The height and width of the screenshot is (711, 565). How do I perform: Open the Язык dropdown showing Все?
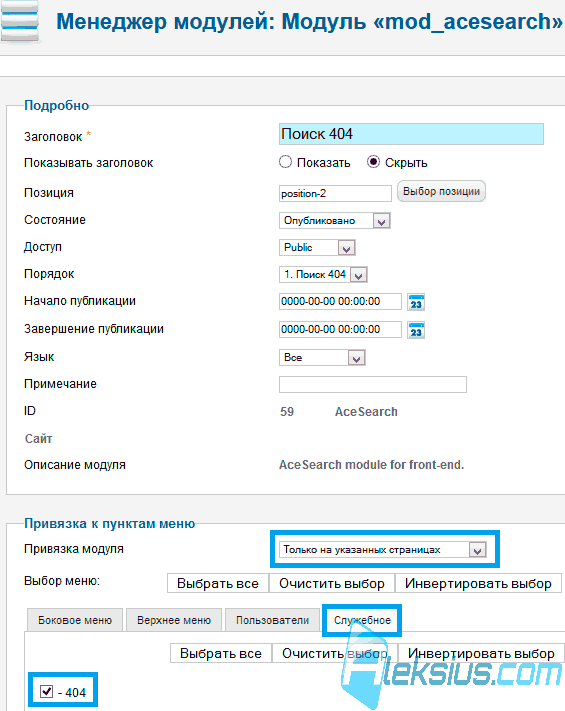pyautogui.click(x=322, y=358)
